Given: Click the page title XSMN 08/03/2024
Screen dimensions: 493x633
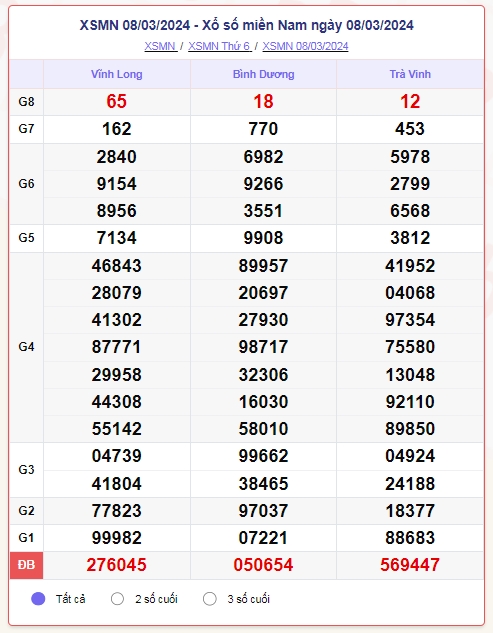Looking at the screenshot, I should tap(247, 25).
